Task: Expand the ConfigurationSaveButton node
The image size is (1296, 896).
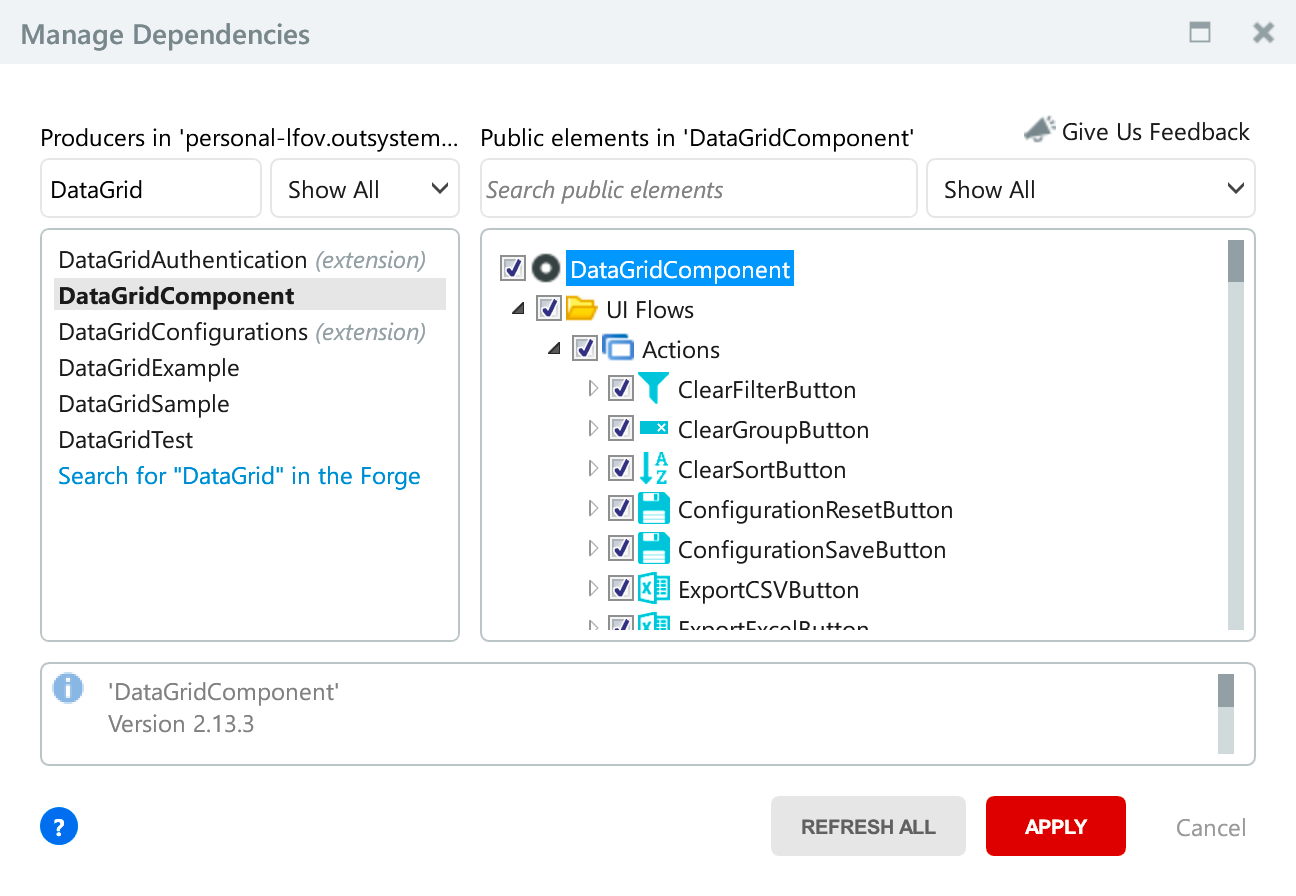Action: tap(593, 549)
